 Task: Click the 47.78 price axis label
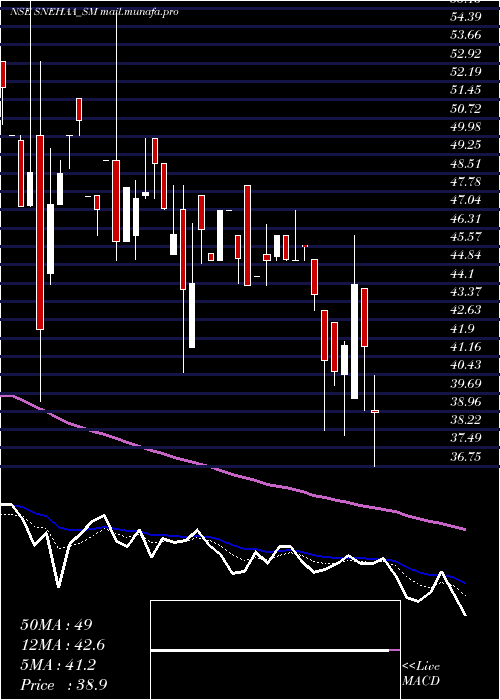[464, 181]
